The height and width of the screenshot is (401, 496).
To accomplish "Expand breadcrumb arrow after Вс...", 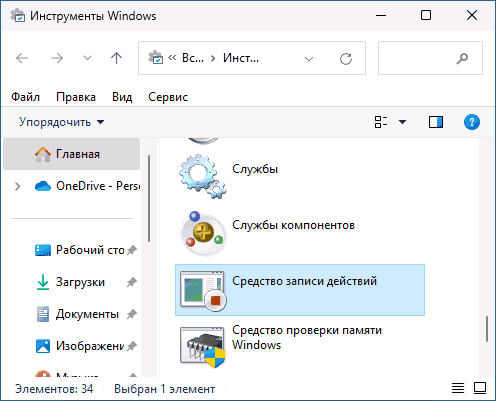I will pyautogui.click(x=213, y=59).
